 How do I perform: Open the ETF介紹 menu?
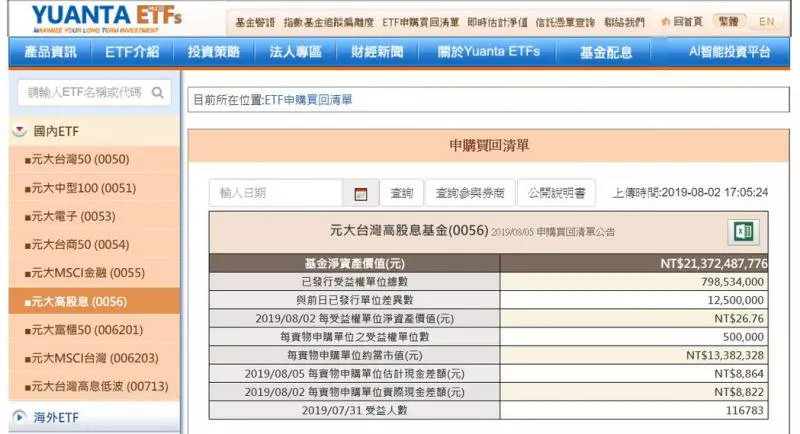[132, 52]
